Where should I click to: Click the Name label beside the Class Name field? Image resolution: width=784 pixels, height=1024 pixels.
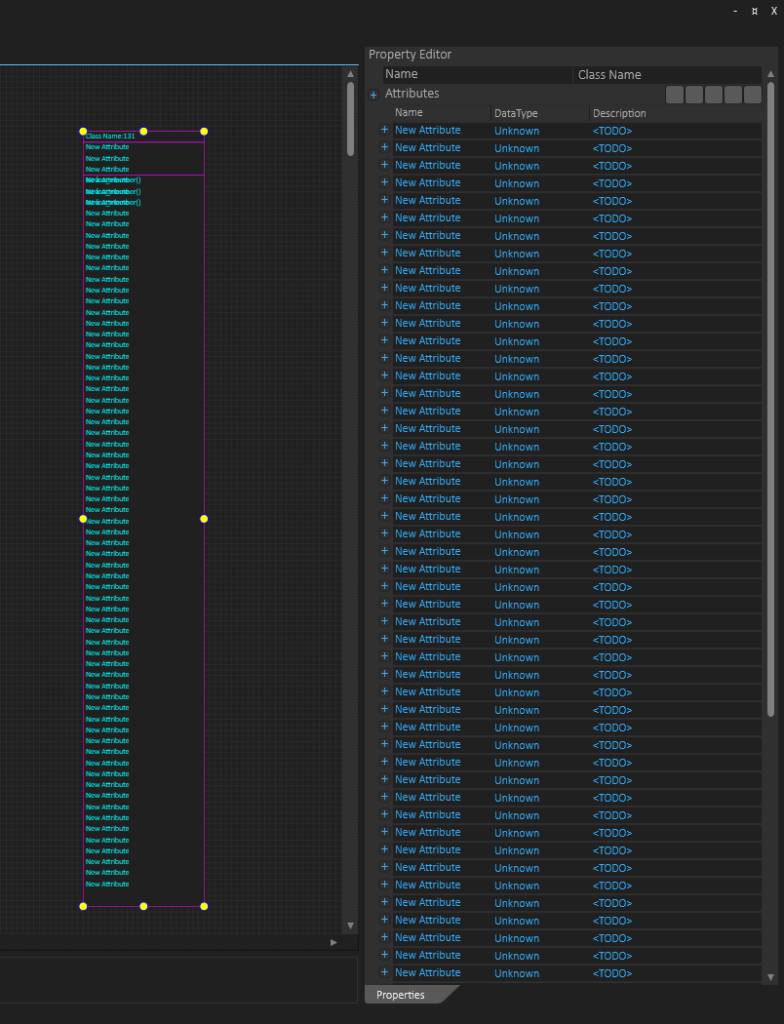pyautogui.click(x=401, y=74)
